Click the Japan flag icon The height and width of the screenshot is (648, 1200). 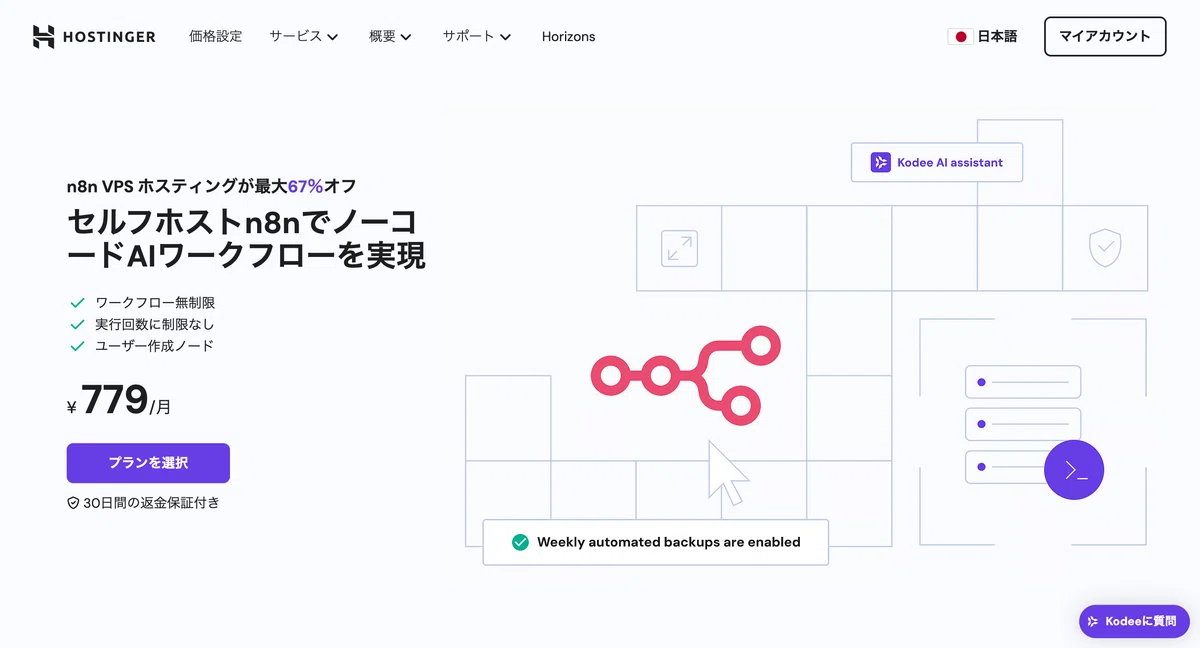(960, 36)
